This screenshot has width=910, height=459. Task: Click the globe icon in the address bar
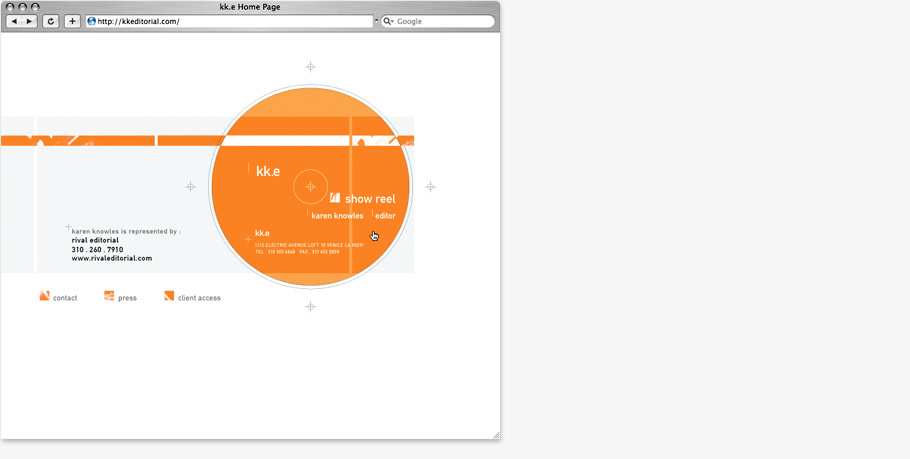click(91, 21)
